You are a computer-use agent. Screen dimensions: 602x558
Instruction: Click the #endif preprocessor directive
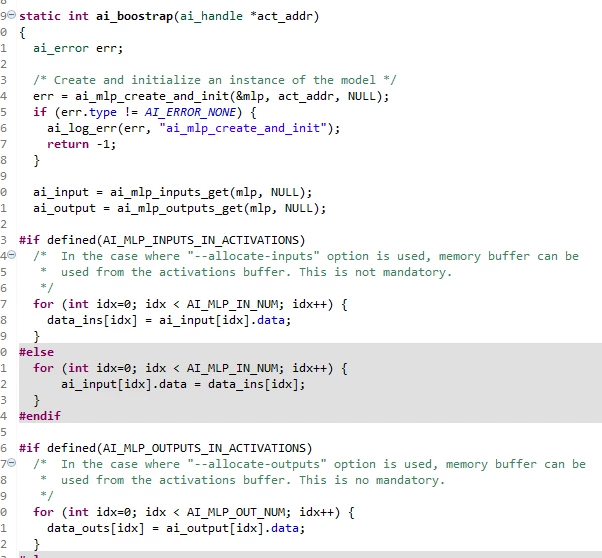40,416
